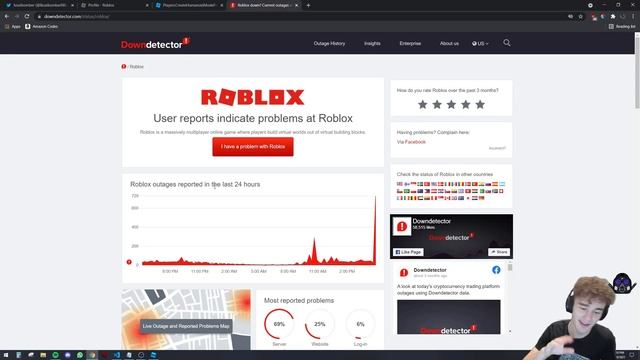The image size is (640, 360).
Task: Click the page vertical scrollbar thumb
Action: coord(637,73)
